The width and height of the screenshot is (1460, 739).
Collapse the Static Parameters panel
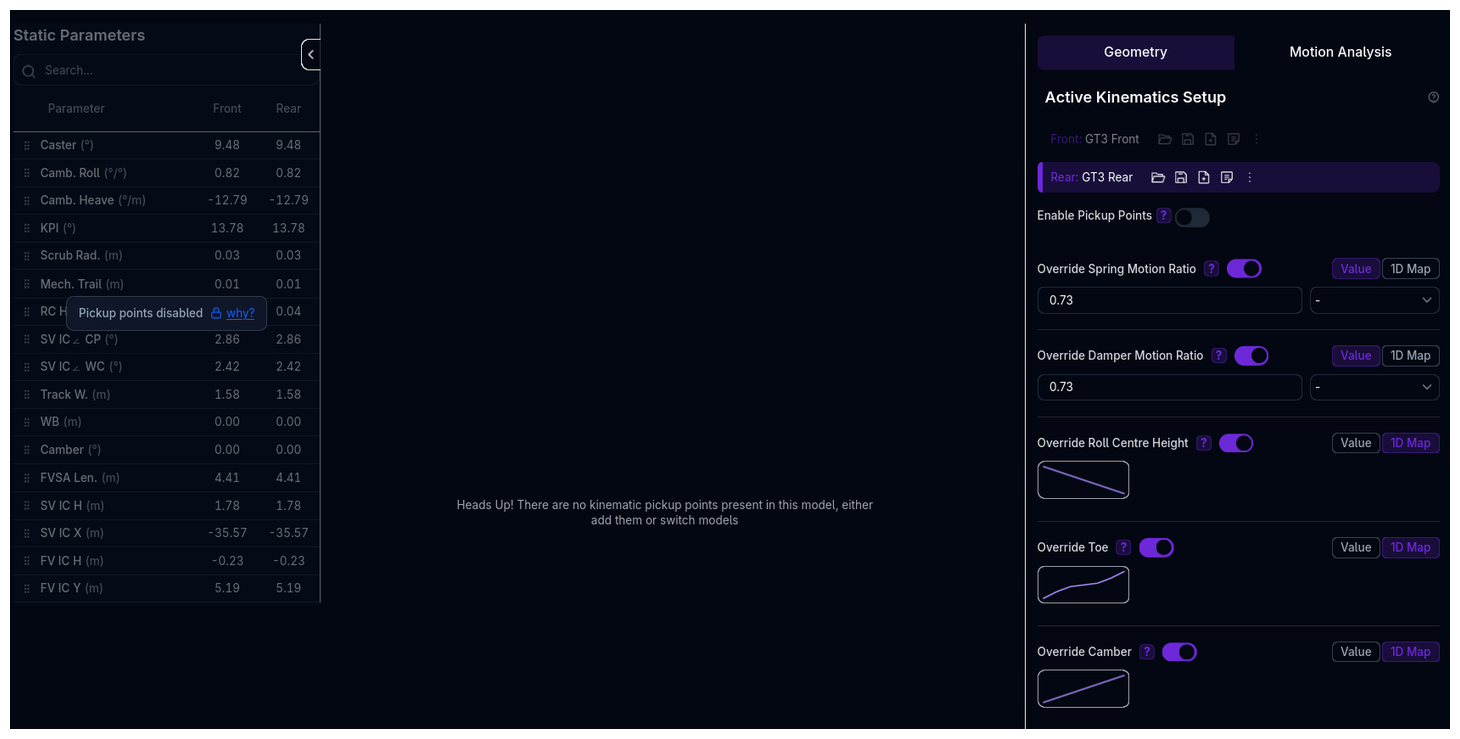pyautogui.click(x=311, y=55)
